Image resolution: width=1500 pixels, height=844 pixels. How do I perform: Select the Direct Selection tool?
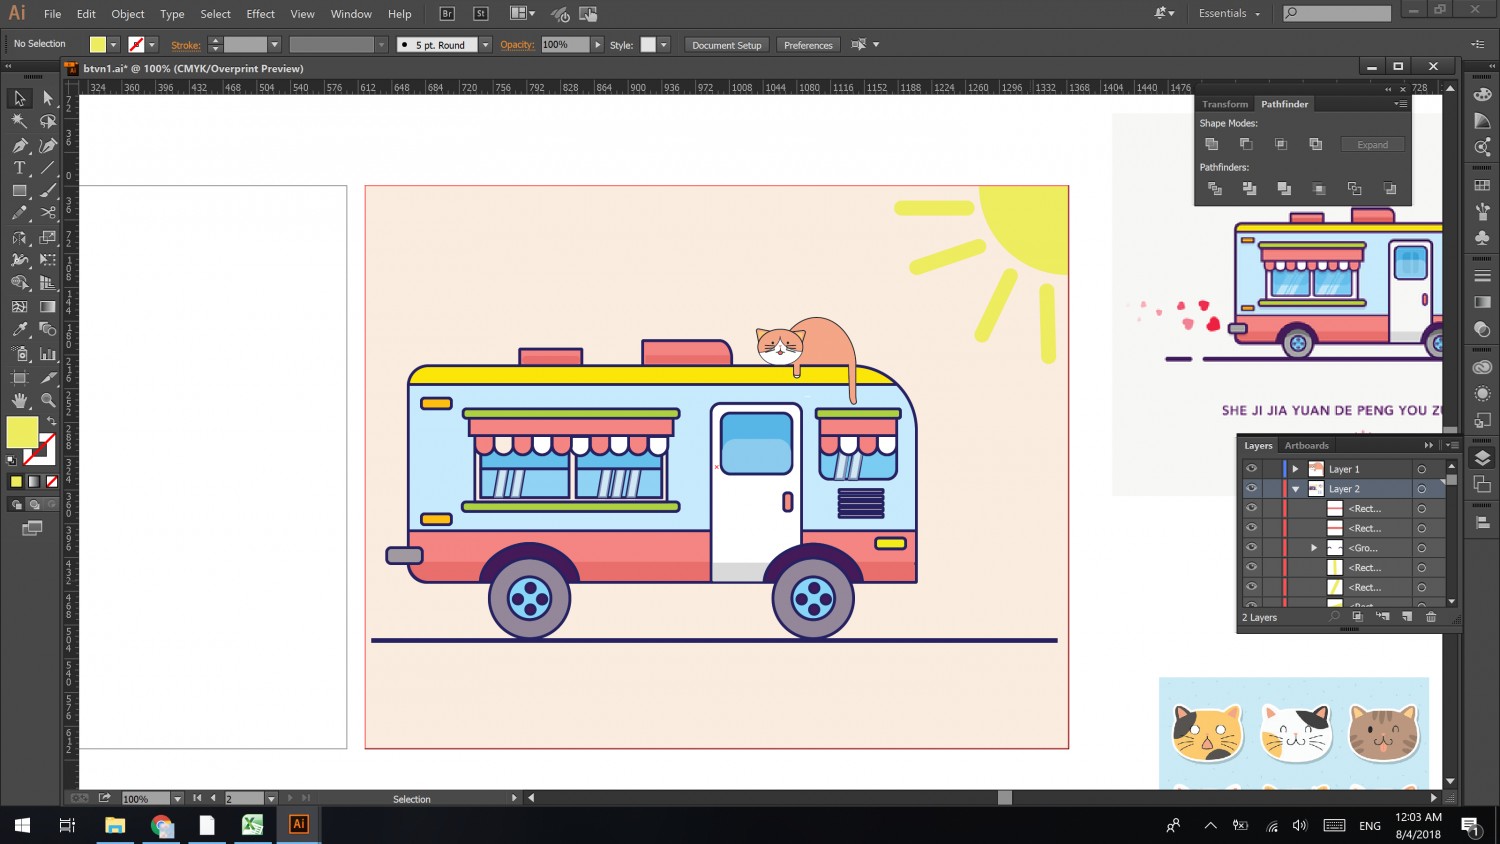[x=47, y=98]
